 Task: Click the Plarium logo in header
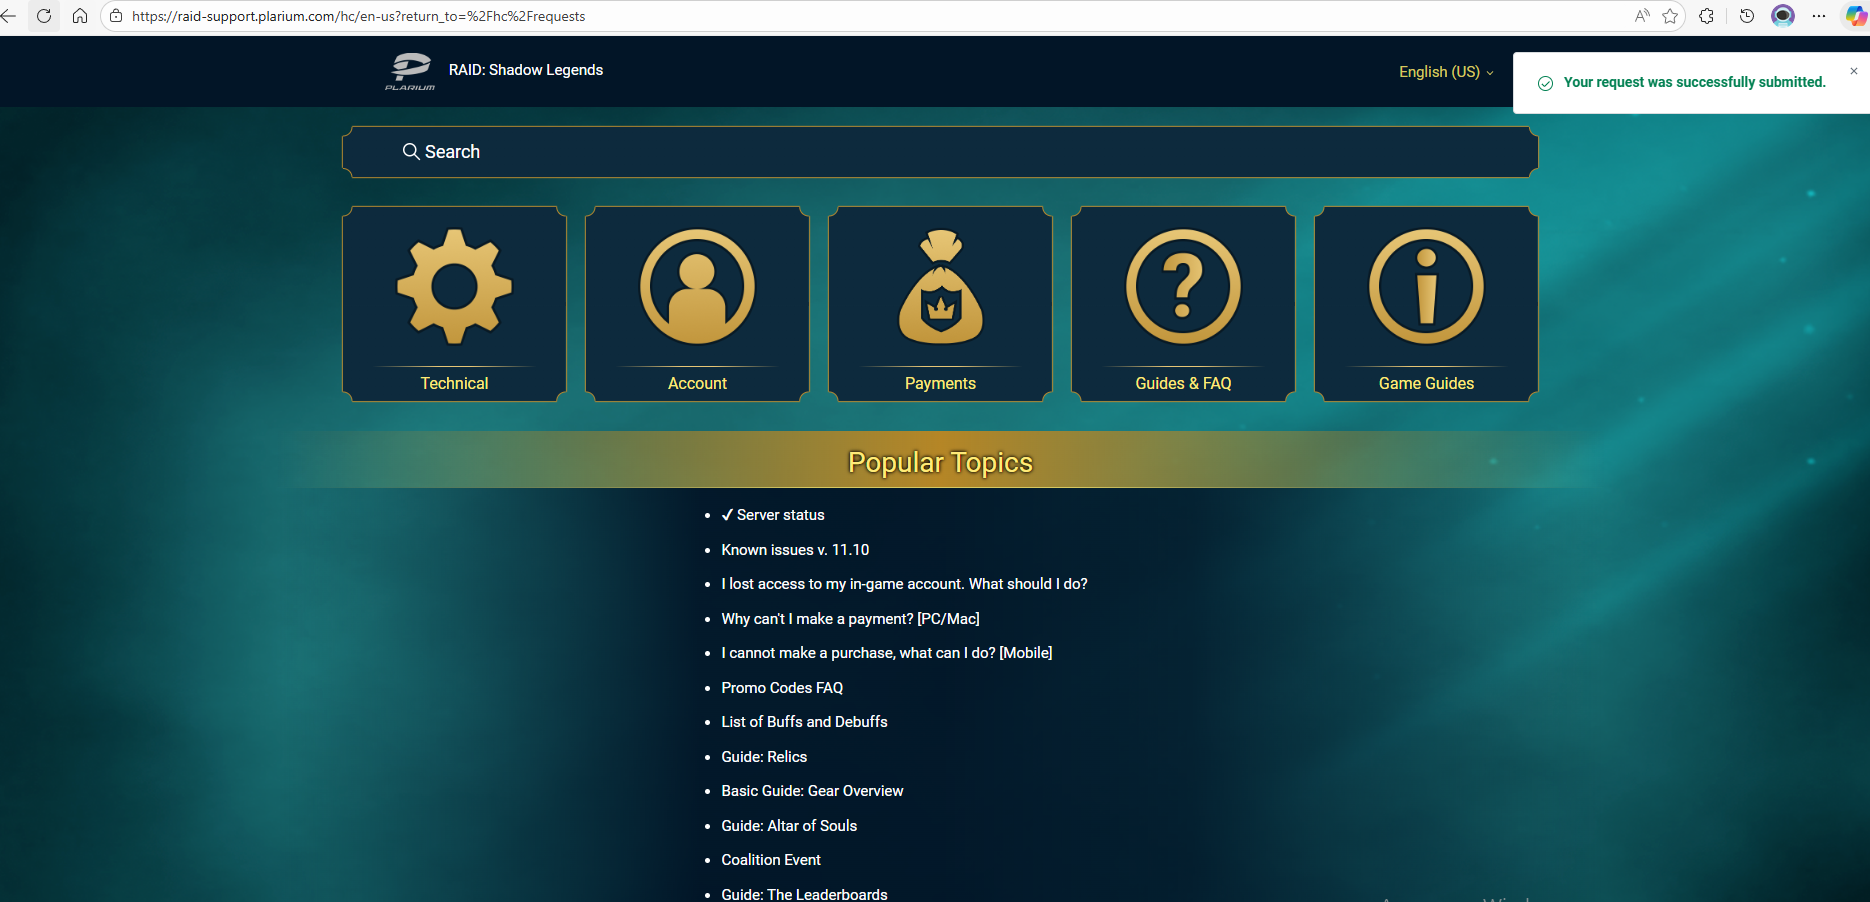coord(410,71)
